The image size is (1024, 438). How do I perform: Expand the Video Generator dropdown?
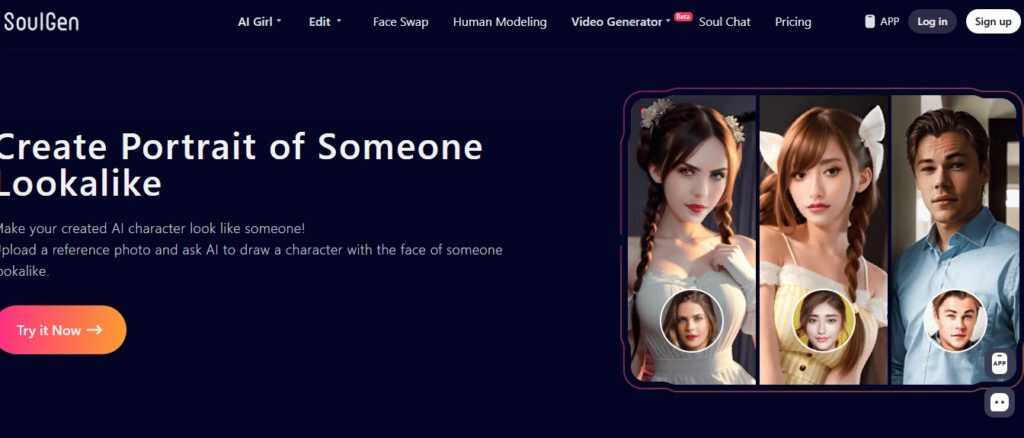[621, 22]
